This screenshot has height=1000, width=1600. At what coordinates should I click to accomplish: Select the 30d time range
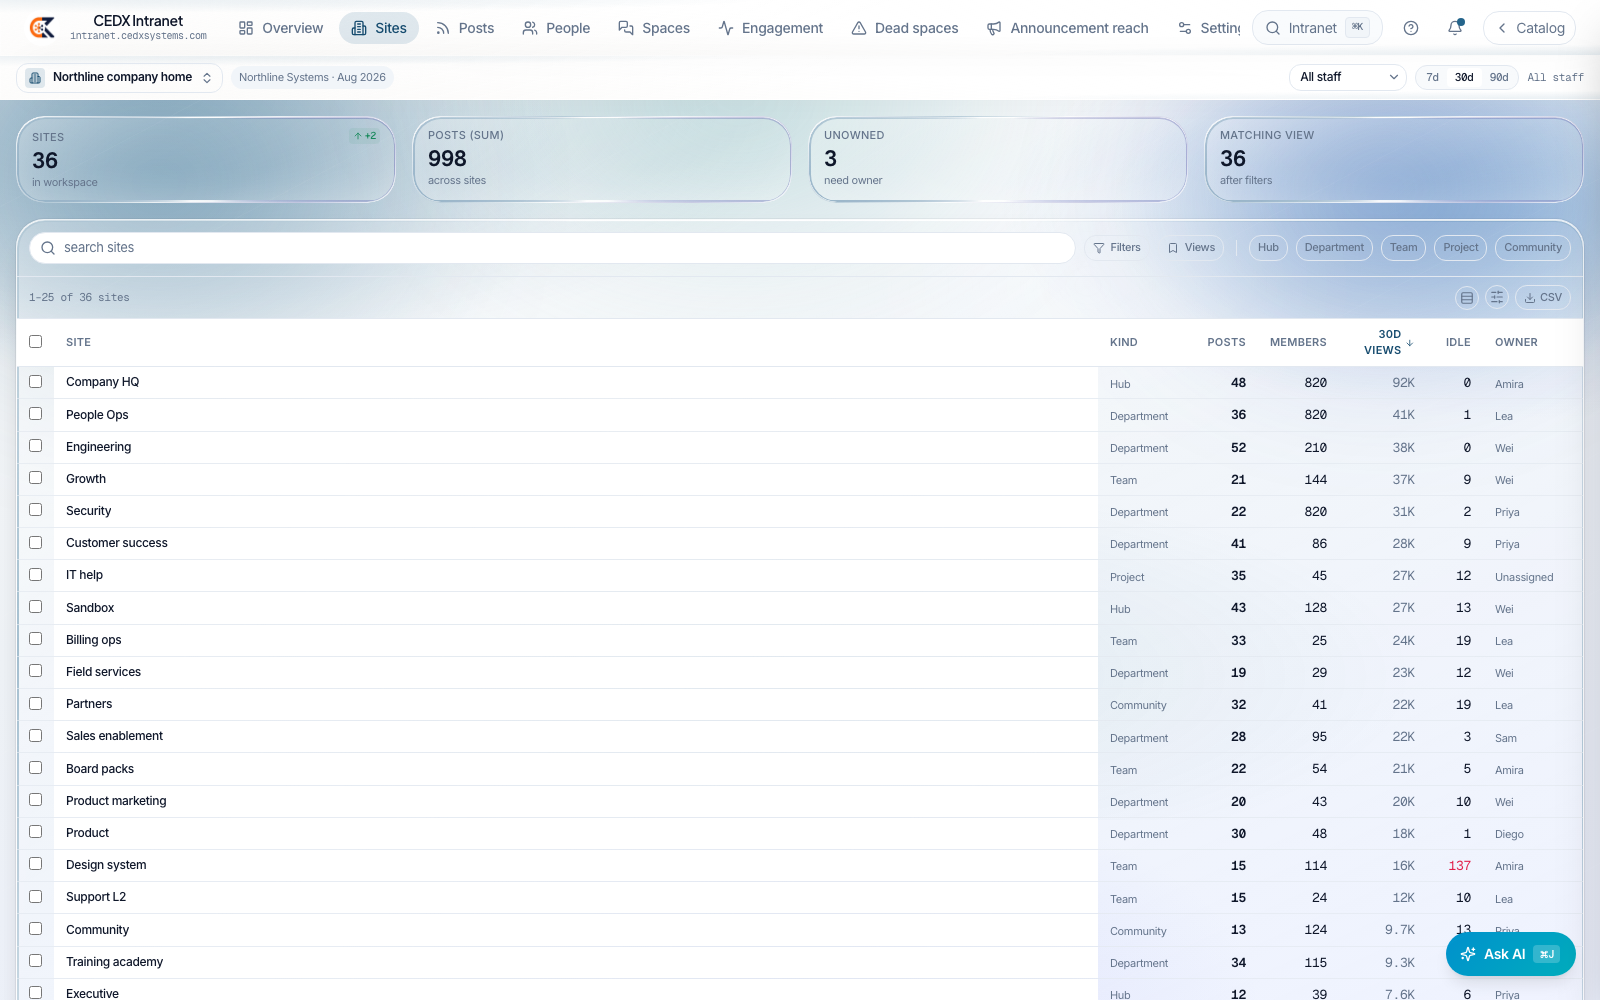click(x=1464, y=77)
